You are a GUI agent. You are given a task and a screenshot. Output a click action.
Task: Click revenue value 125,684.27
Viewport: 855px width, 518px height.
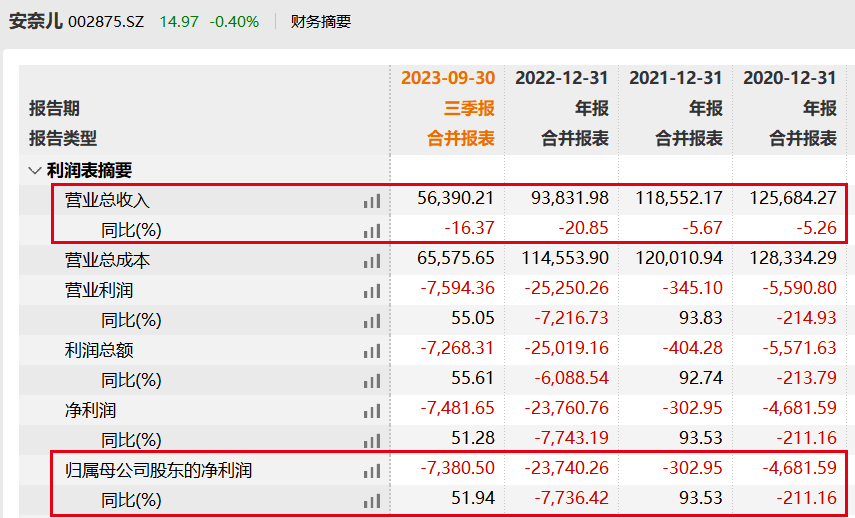pyautogui.click(x=793, y=198)
